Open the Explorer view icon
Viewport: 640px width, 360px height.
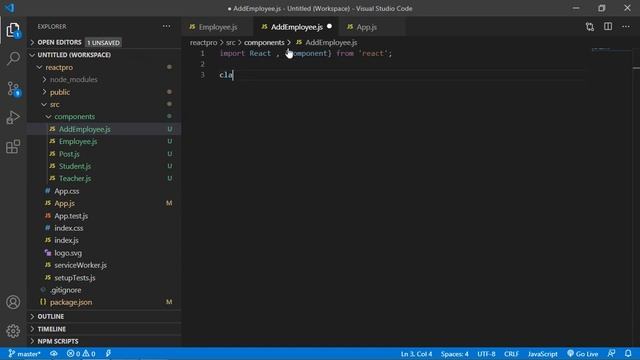pos(13,30)
